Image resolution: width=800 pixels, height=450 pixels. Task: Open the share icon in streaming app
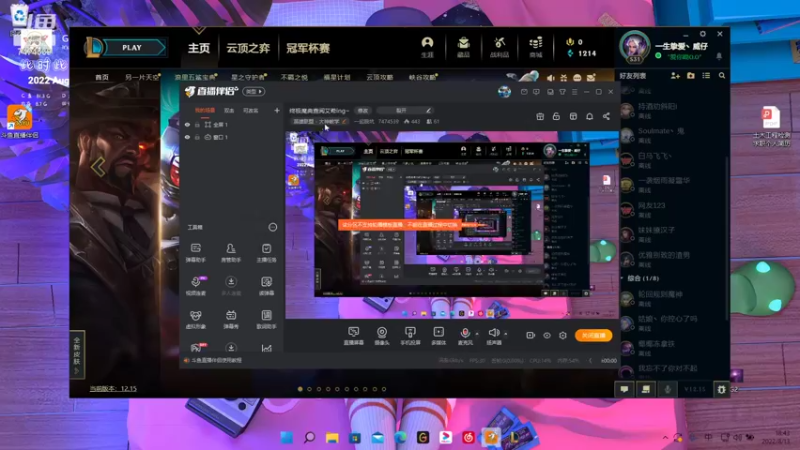(x=606, y=116)
